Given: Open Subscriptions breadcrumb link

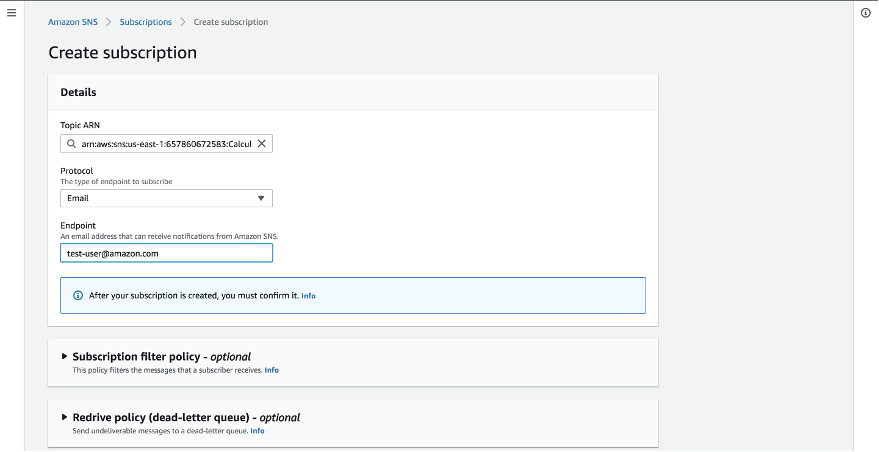Looking at the screenshot, I should click(x=145, y=22).
